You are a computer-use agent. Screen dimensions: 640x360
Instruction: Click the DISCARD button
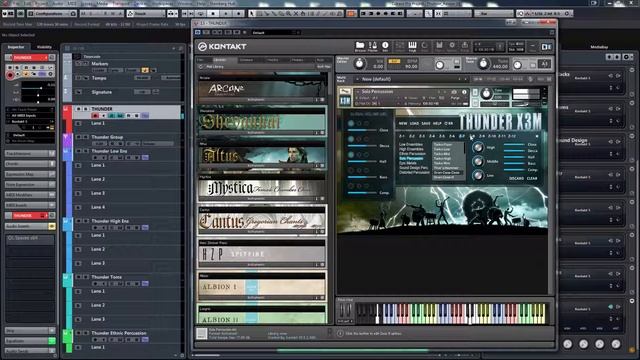516,179
